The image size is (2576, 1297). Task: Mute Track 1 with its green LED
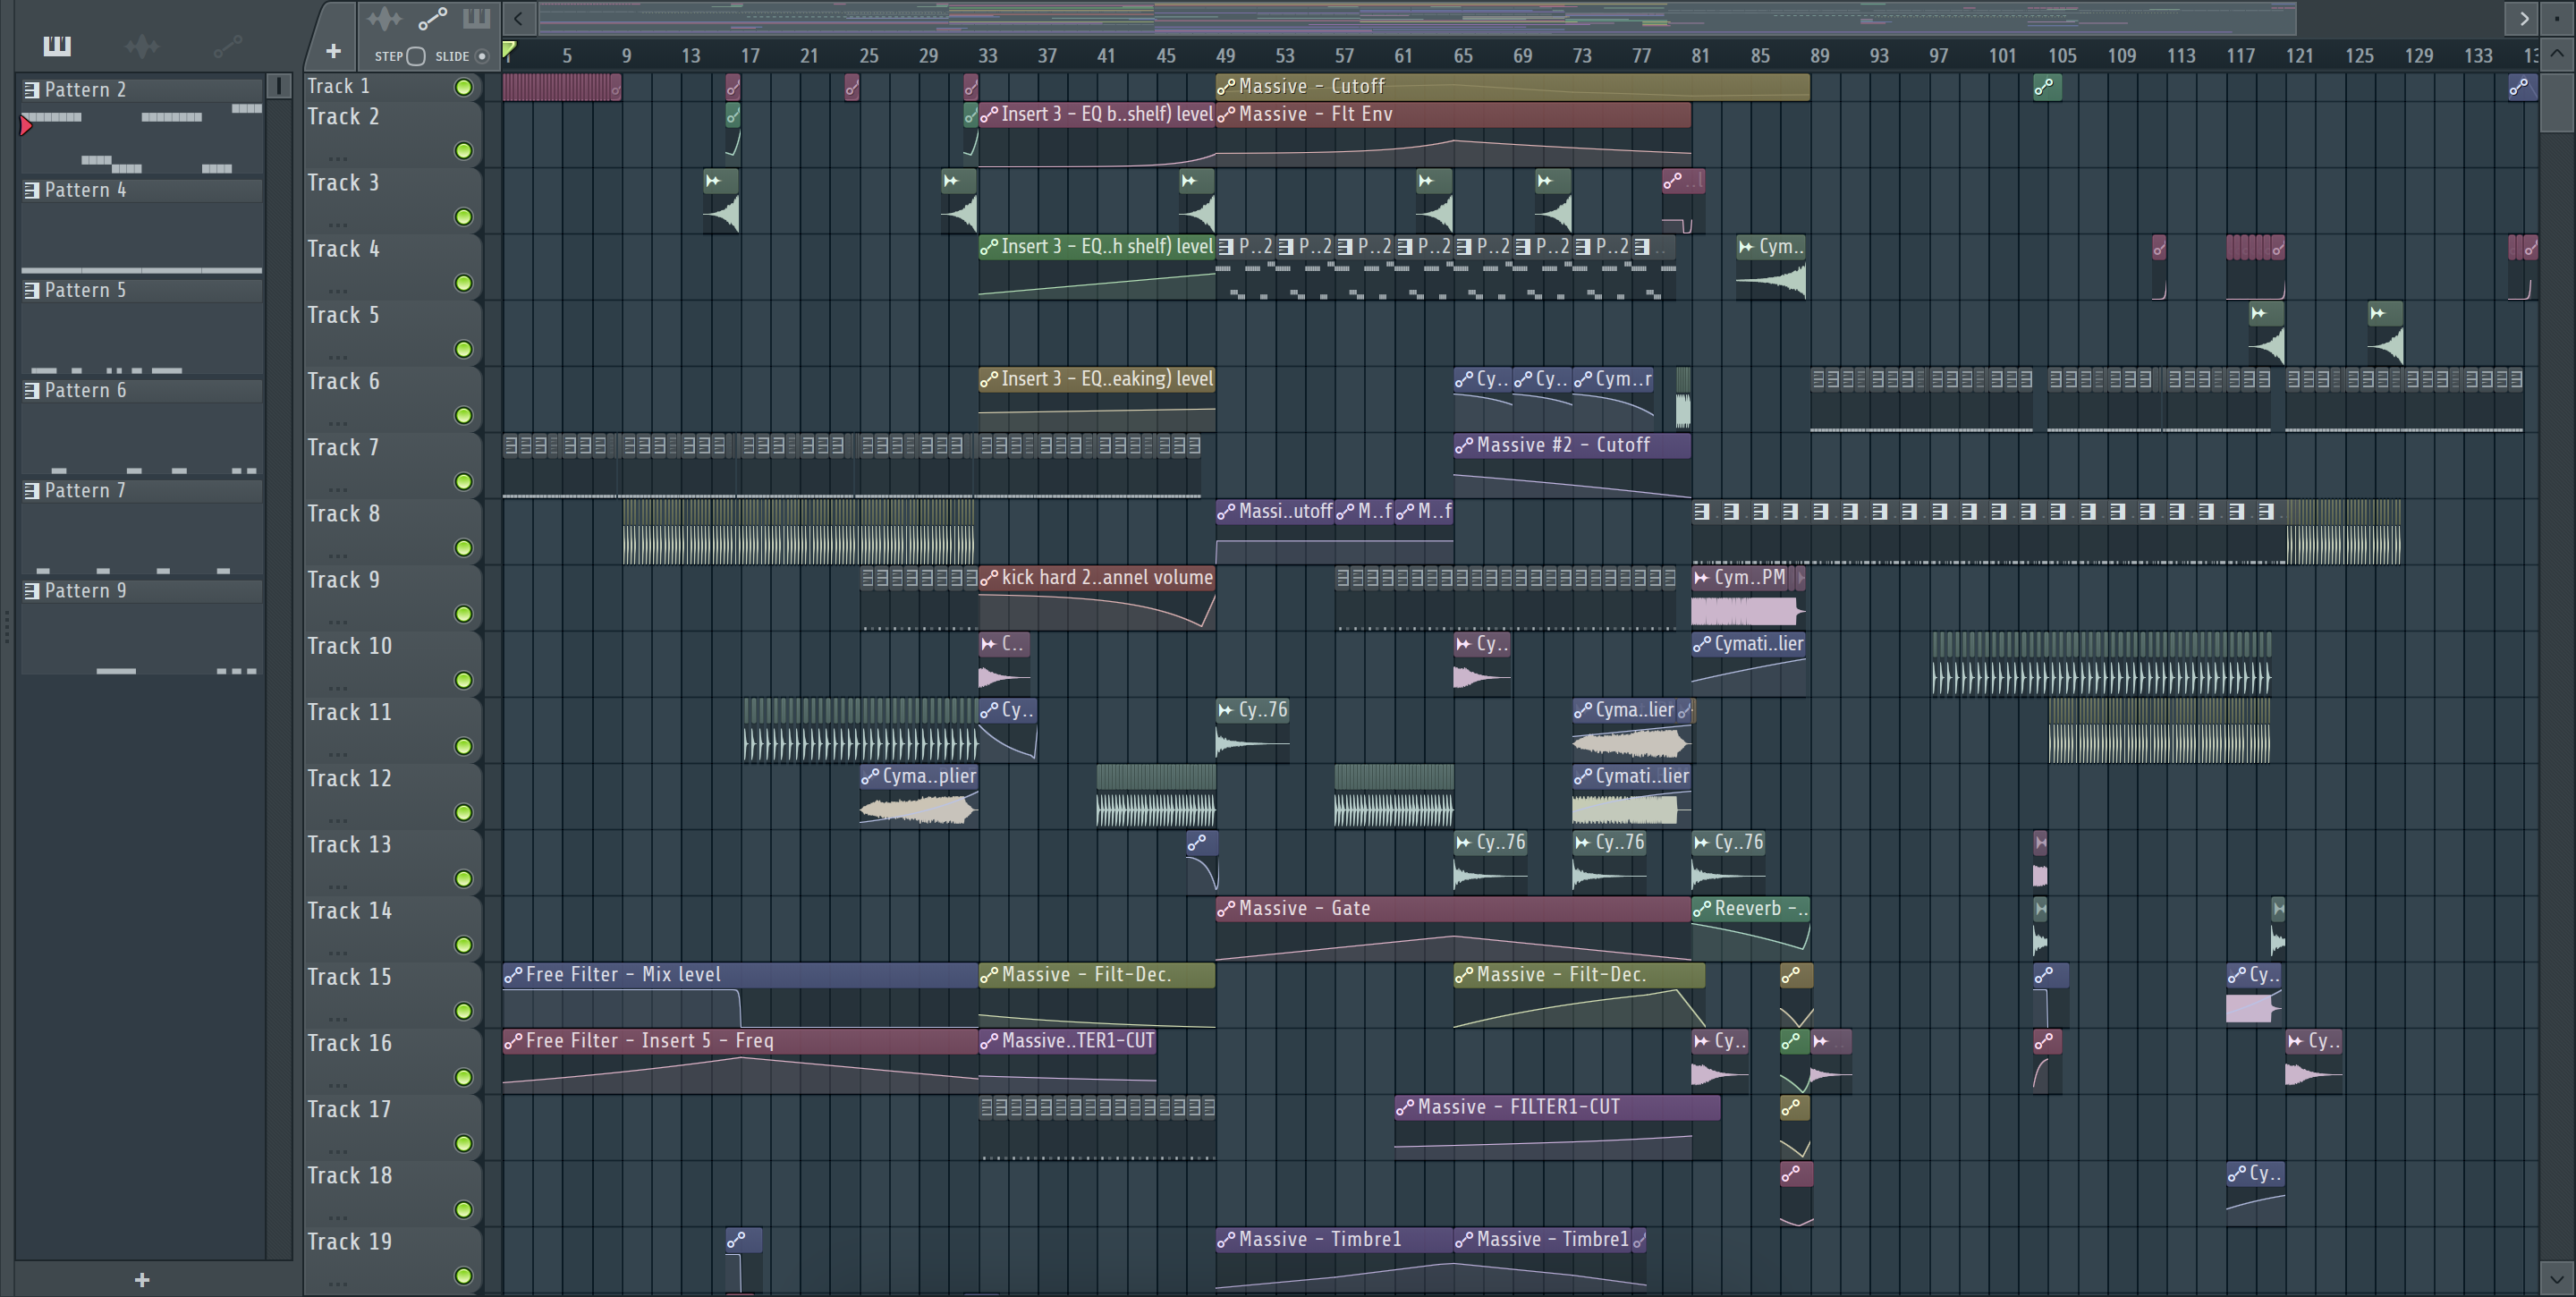(463, 87)
